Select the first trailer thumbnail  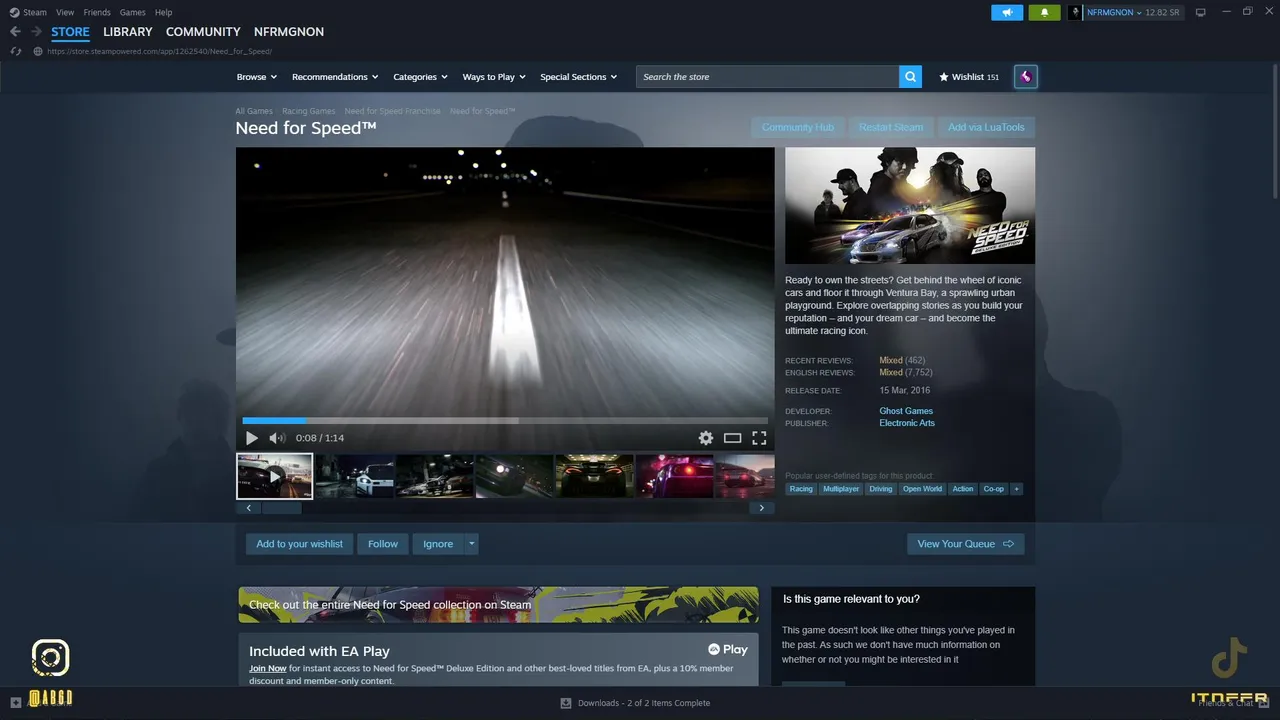pyautogui.click(x=274, y=476)
